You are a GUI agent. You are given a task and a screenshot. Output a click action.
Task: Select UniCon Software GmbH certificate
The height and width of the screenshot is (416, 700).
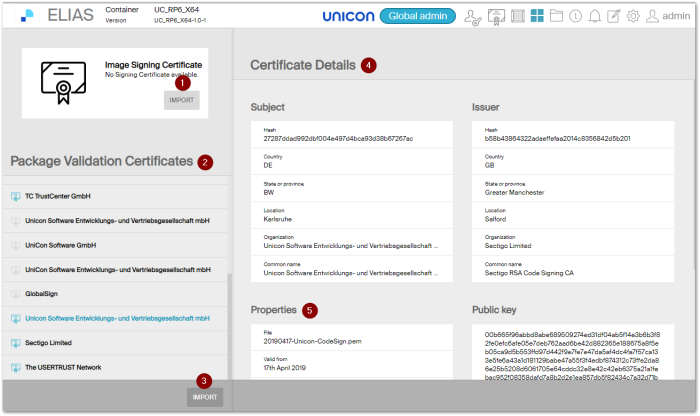[115, 245]
